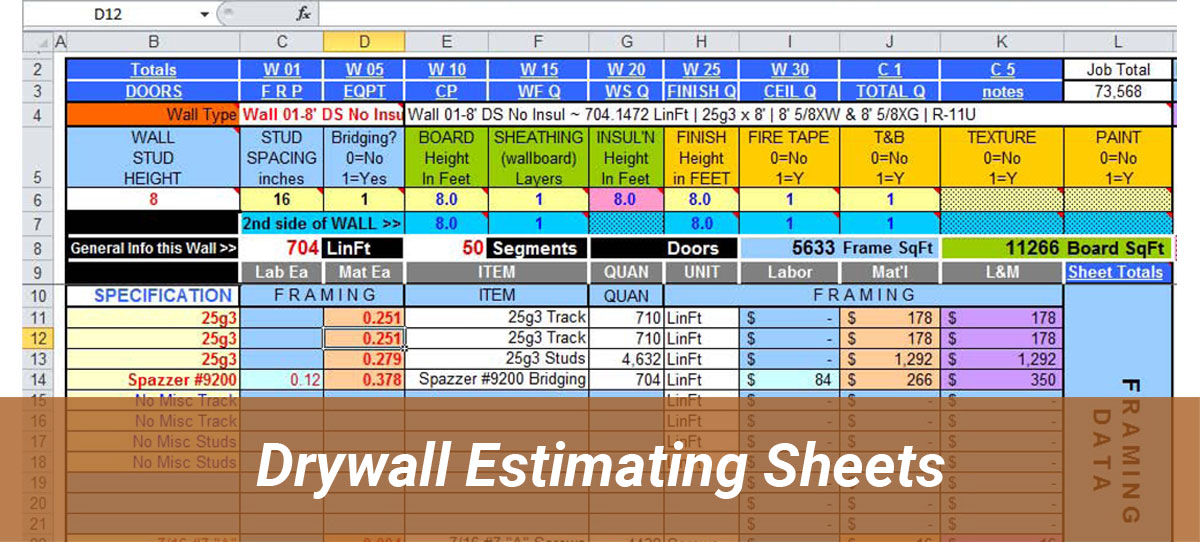
Task: Open the W 10 sheet link
Action: click(446, 70)
